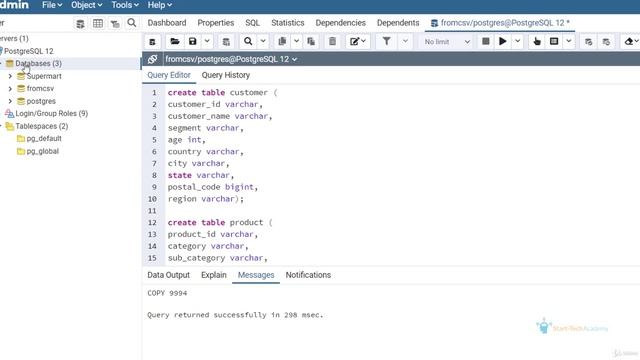Click the Rollback toolbar icon

click(606, 42)
